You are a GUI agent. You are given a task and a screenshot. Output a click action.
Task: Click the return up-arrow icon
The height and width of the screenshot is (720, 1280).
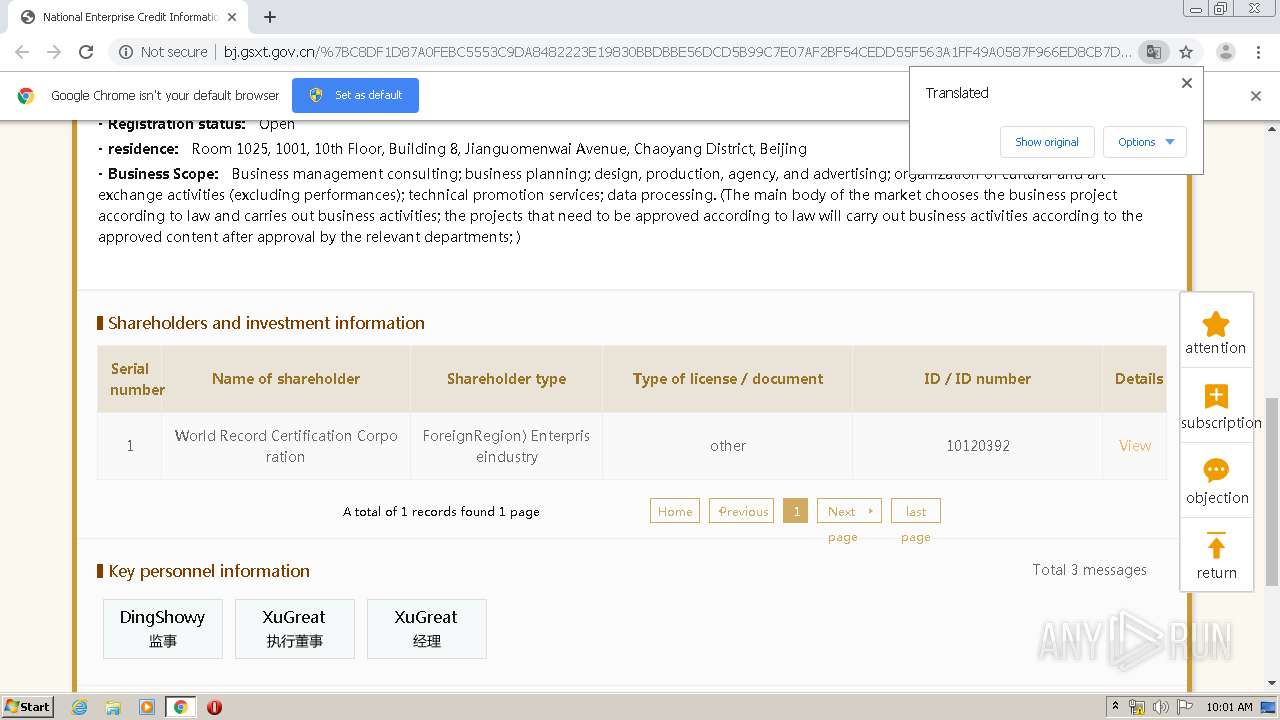click(x=1215, y=547)
